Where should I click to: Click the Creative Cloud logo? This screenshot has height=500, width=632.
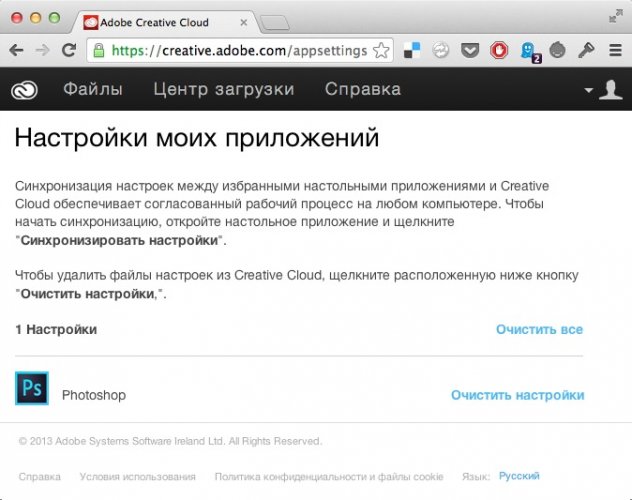pos(24,89)
